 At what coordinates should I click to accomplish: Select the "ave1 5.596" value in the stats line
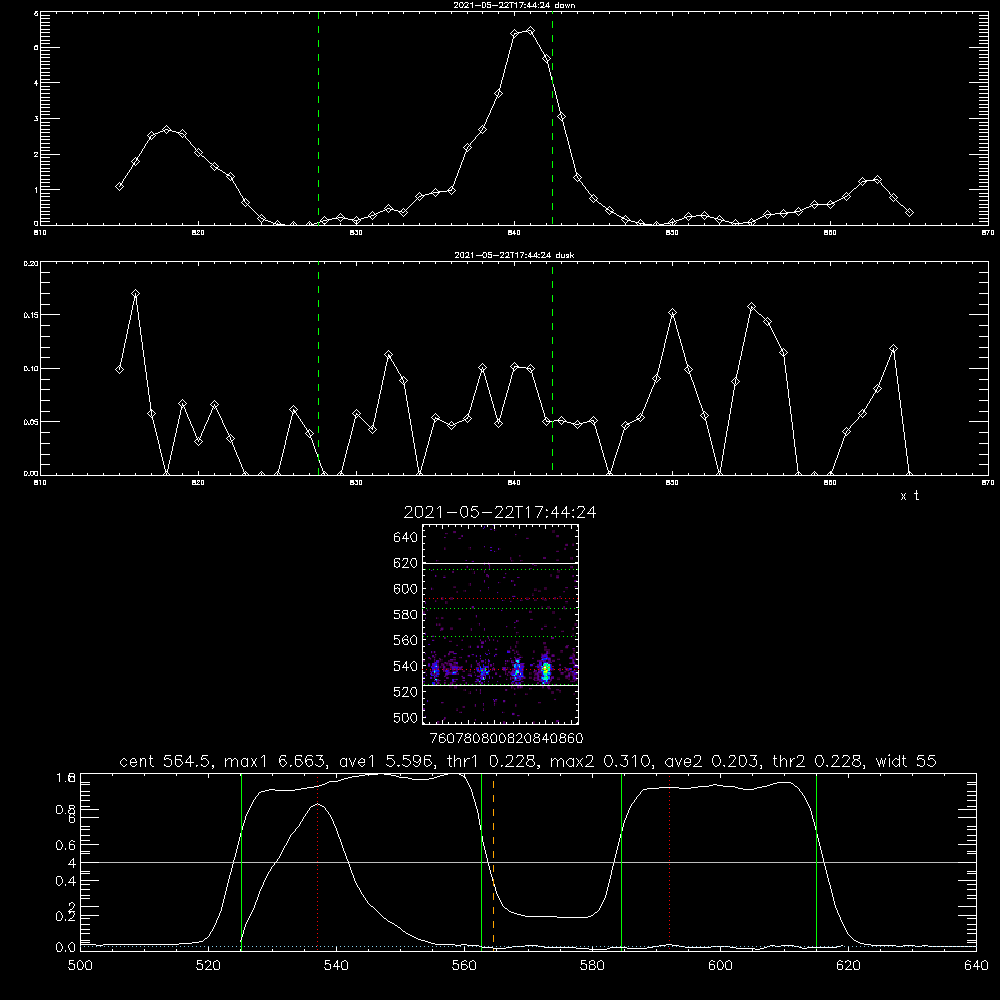(388, 761)
